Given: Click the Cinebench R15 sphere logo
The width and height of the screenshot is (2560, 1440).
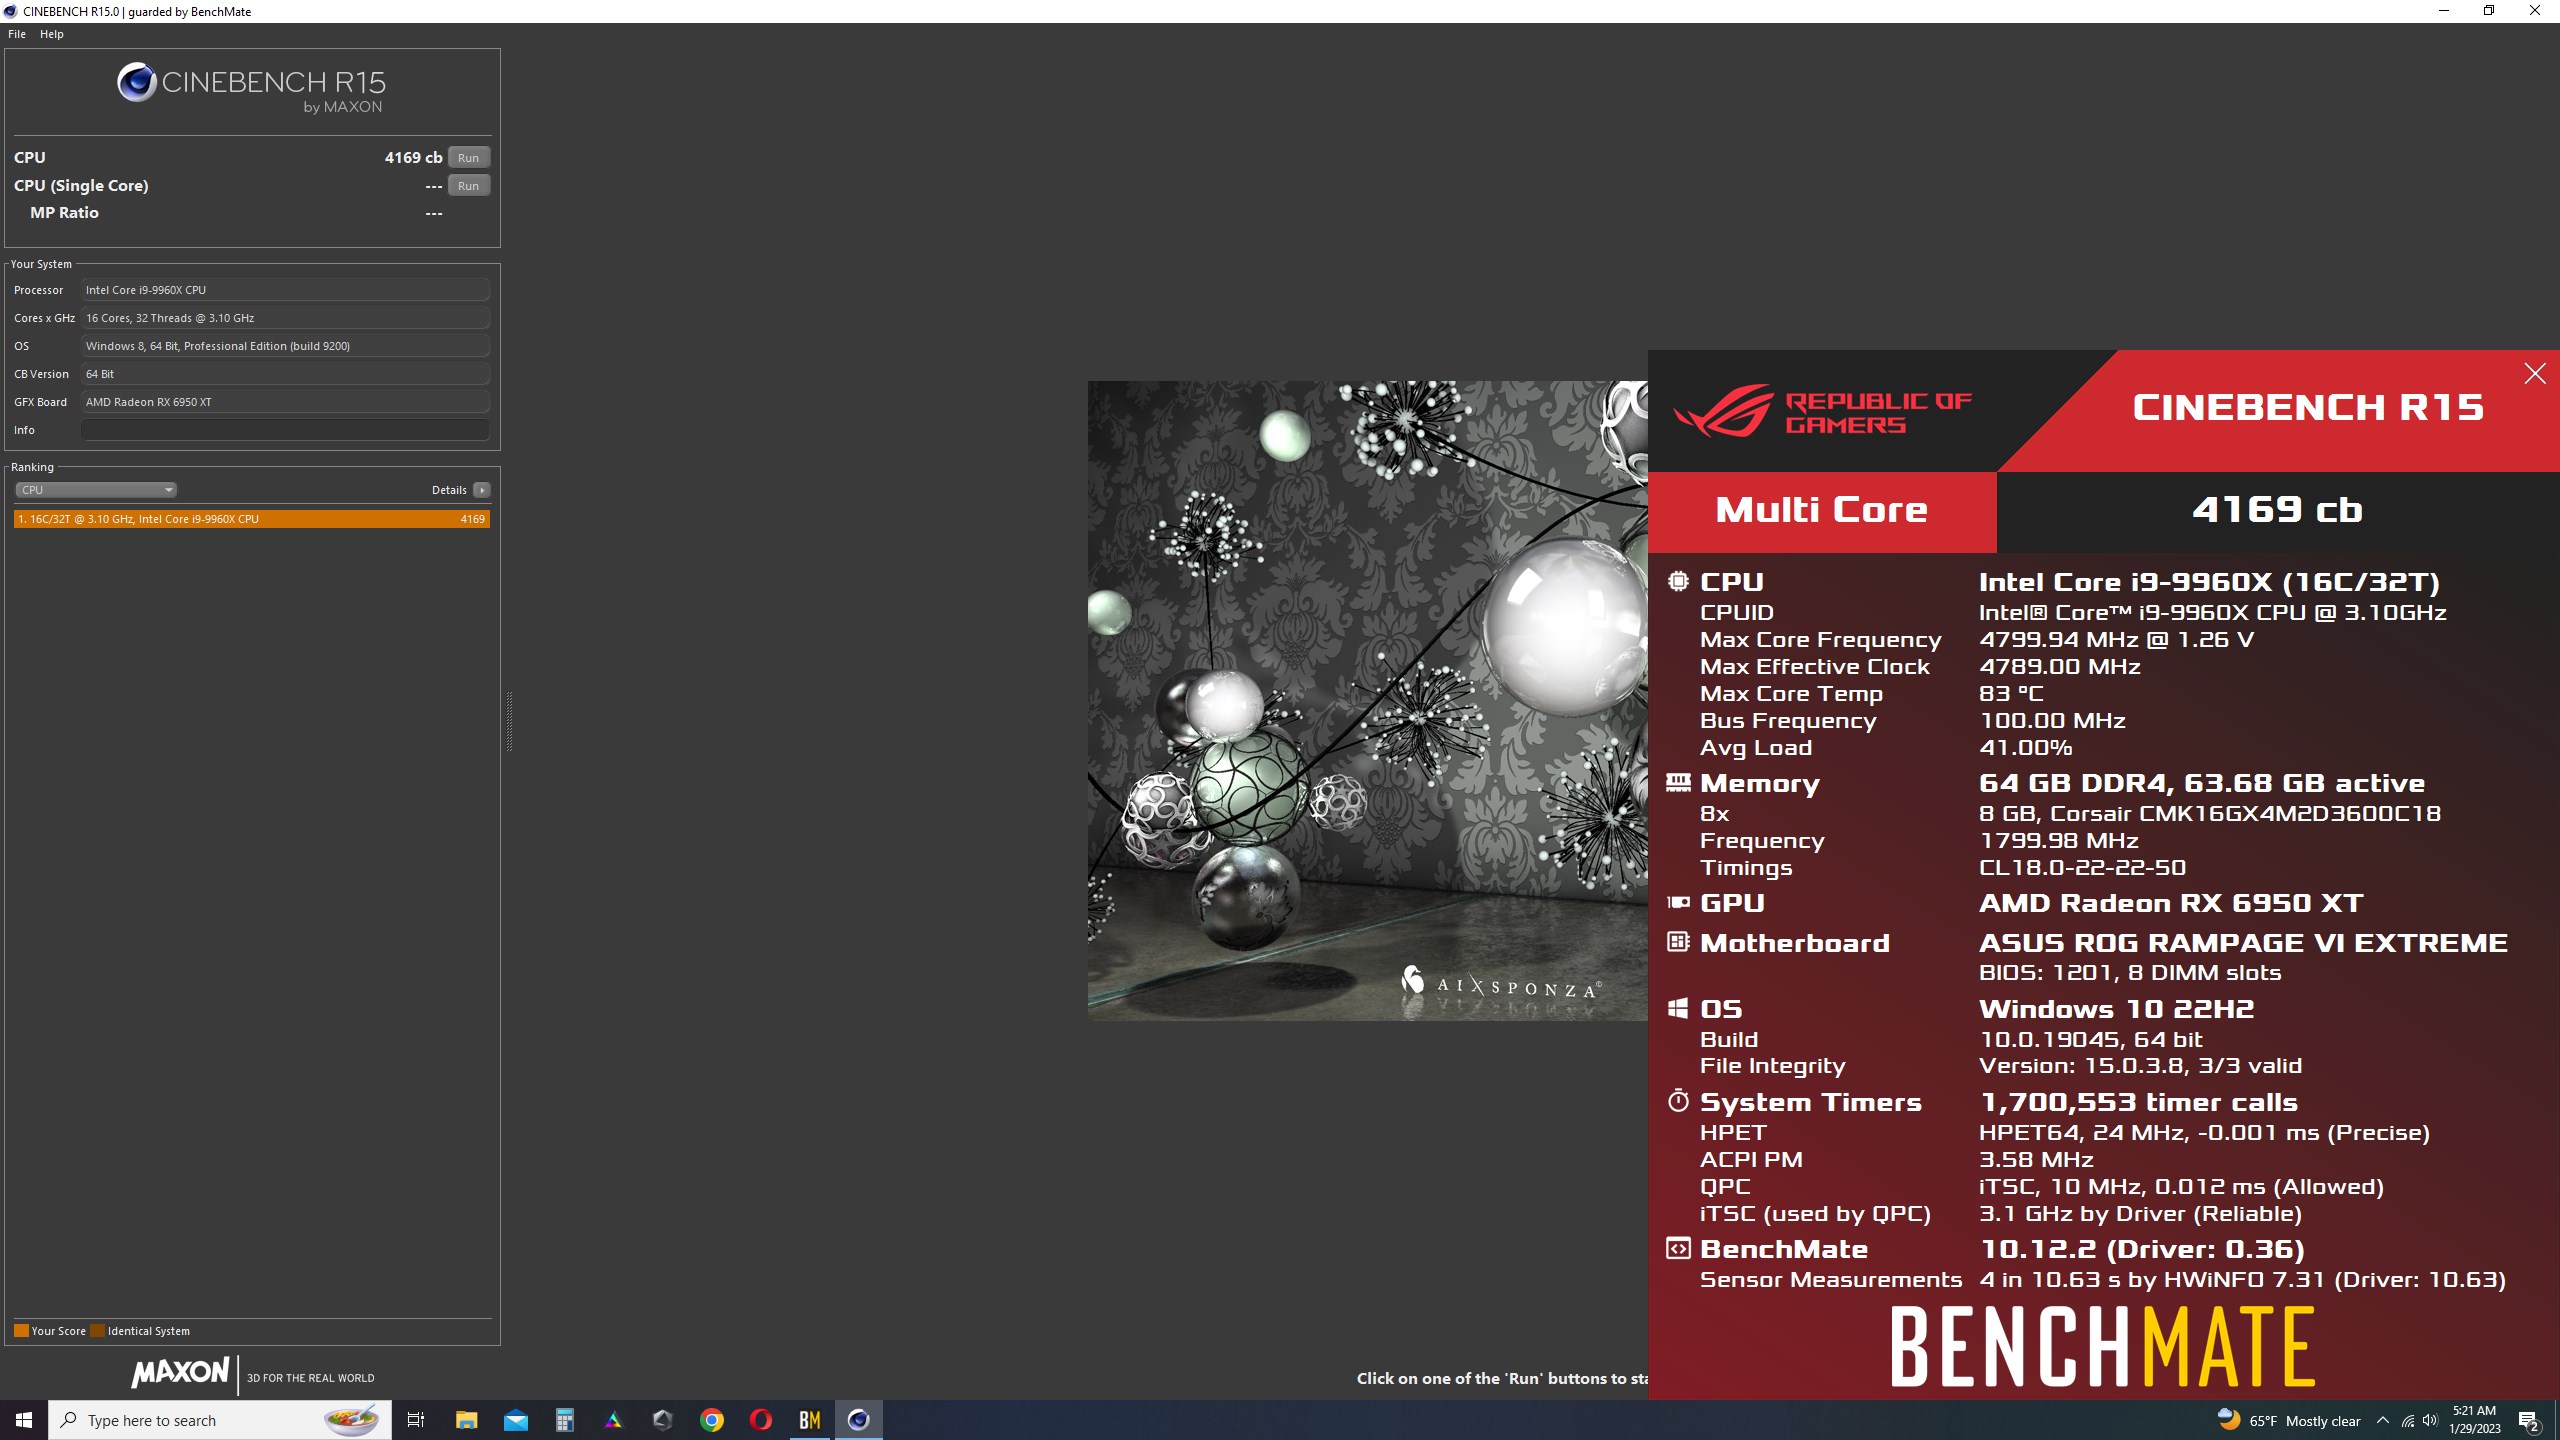Looking at the screenshot, I should point(137,83).
